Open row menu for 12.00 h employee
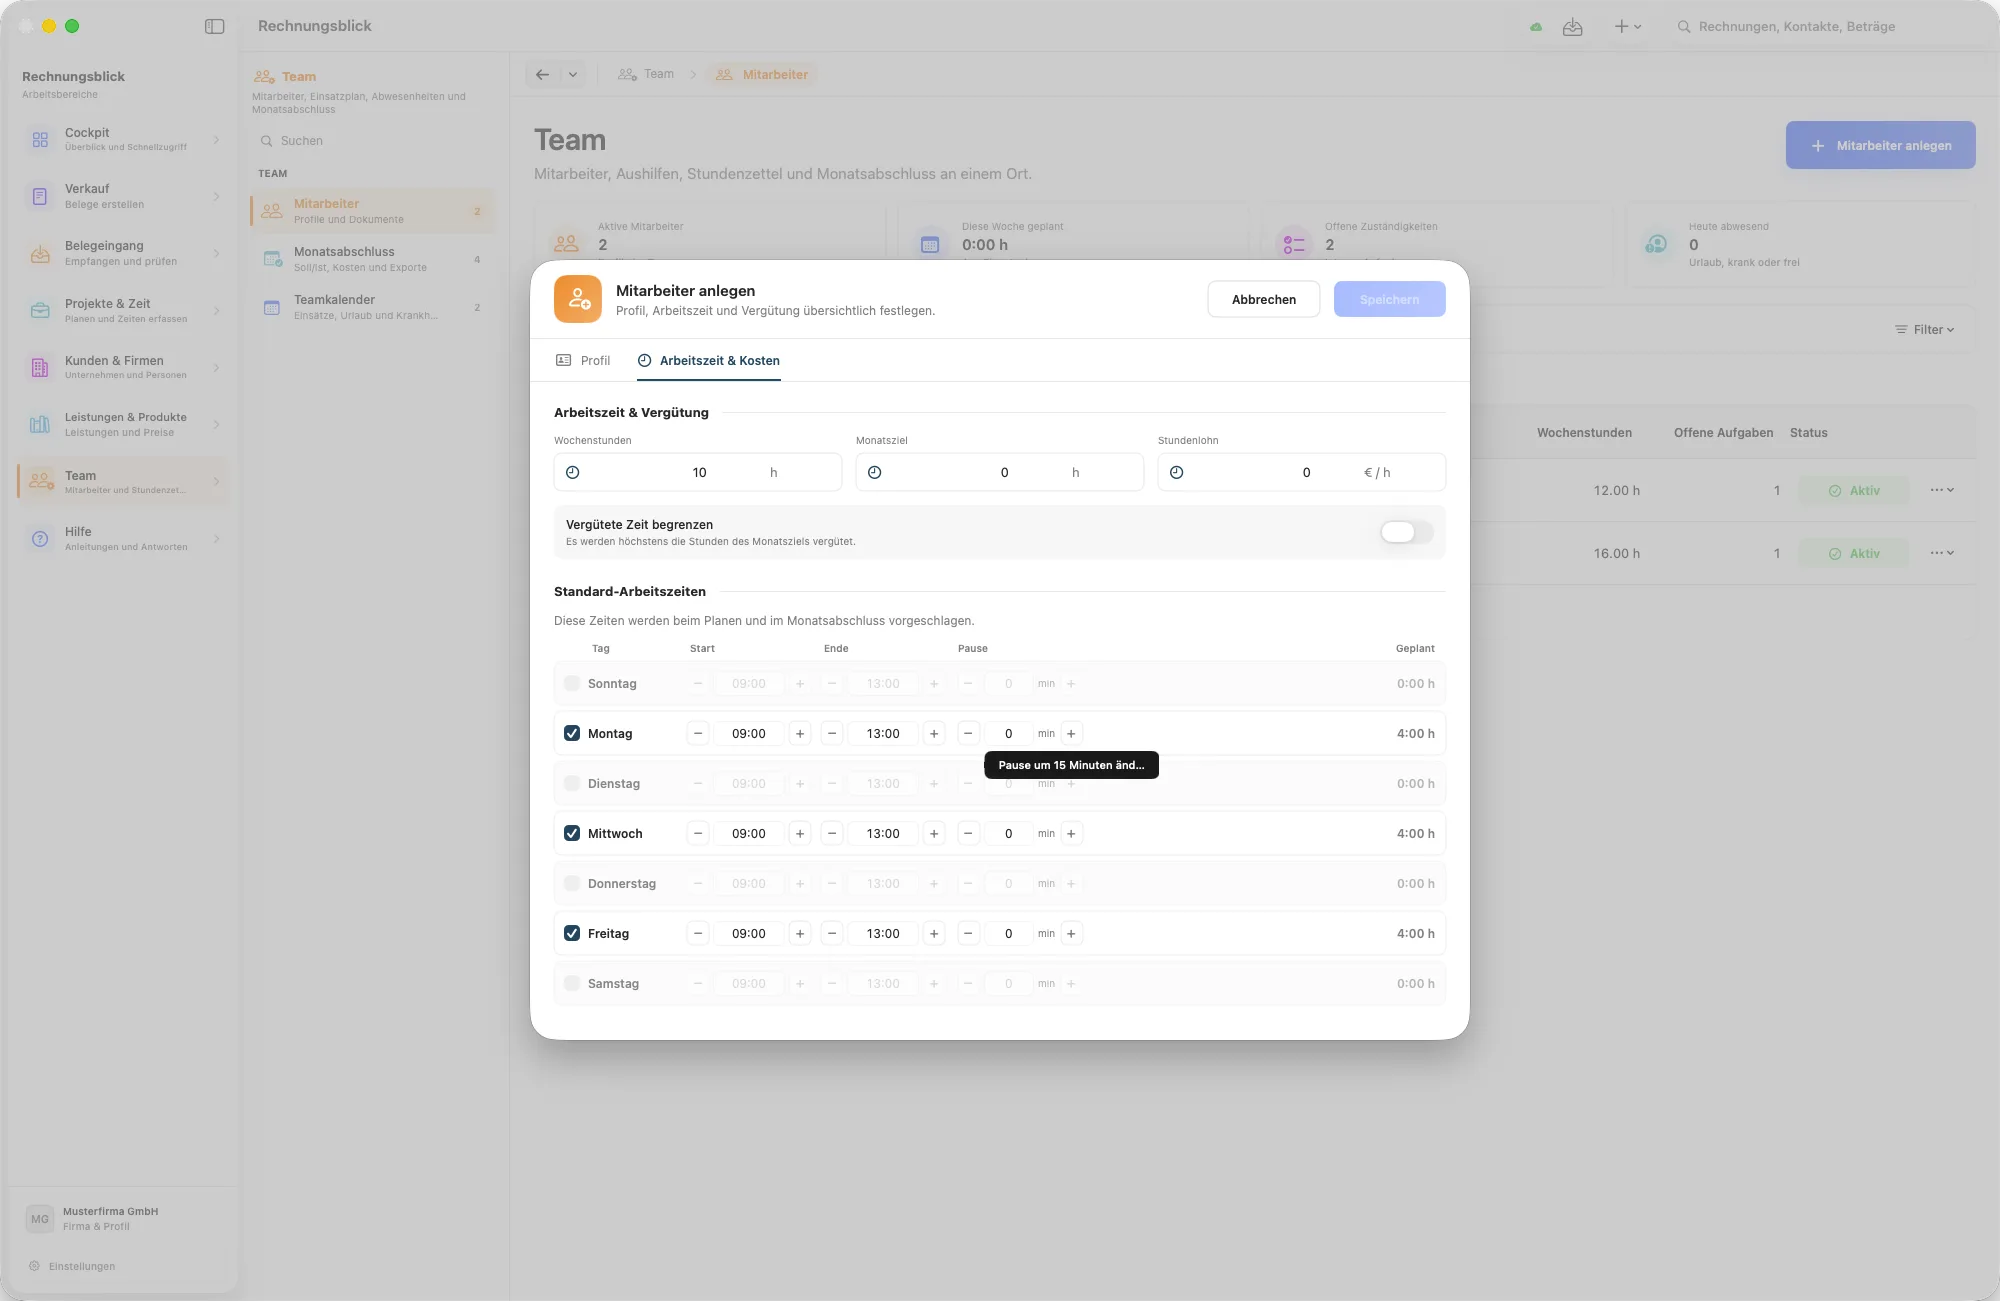 click(1942, 490)
